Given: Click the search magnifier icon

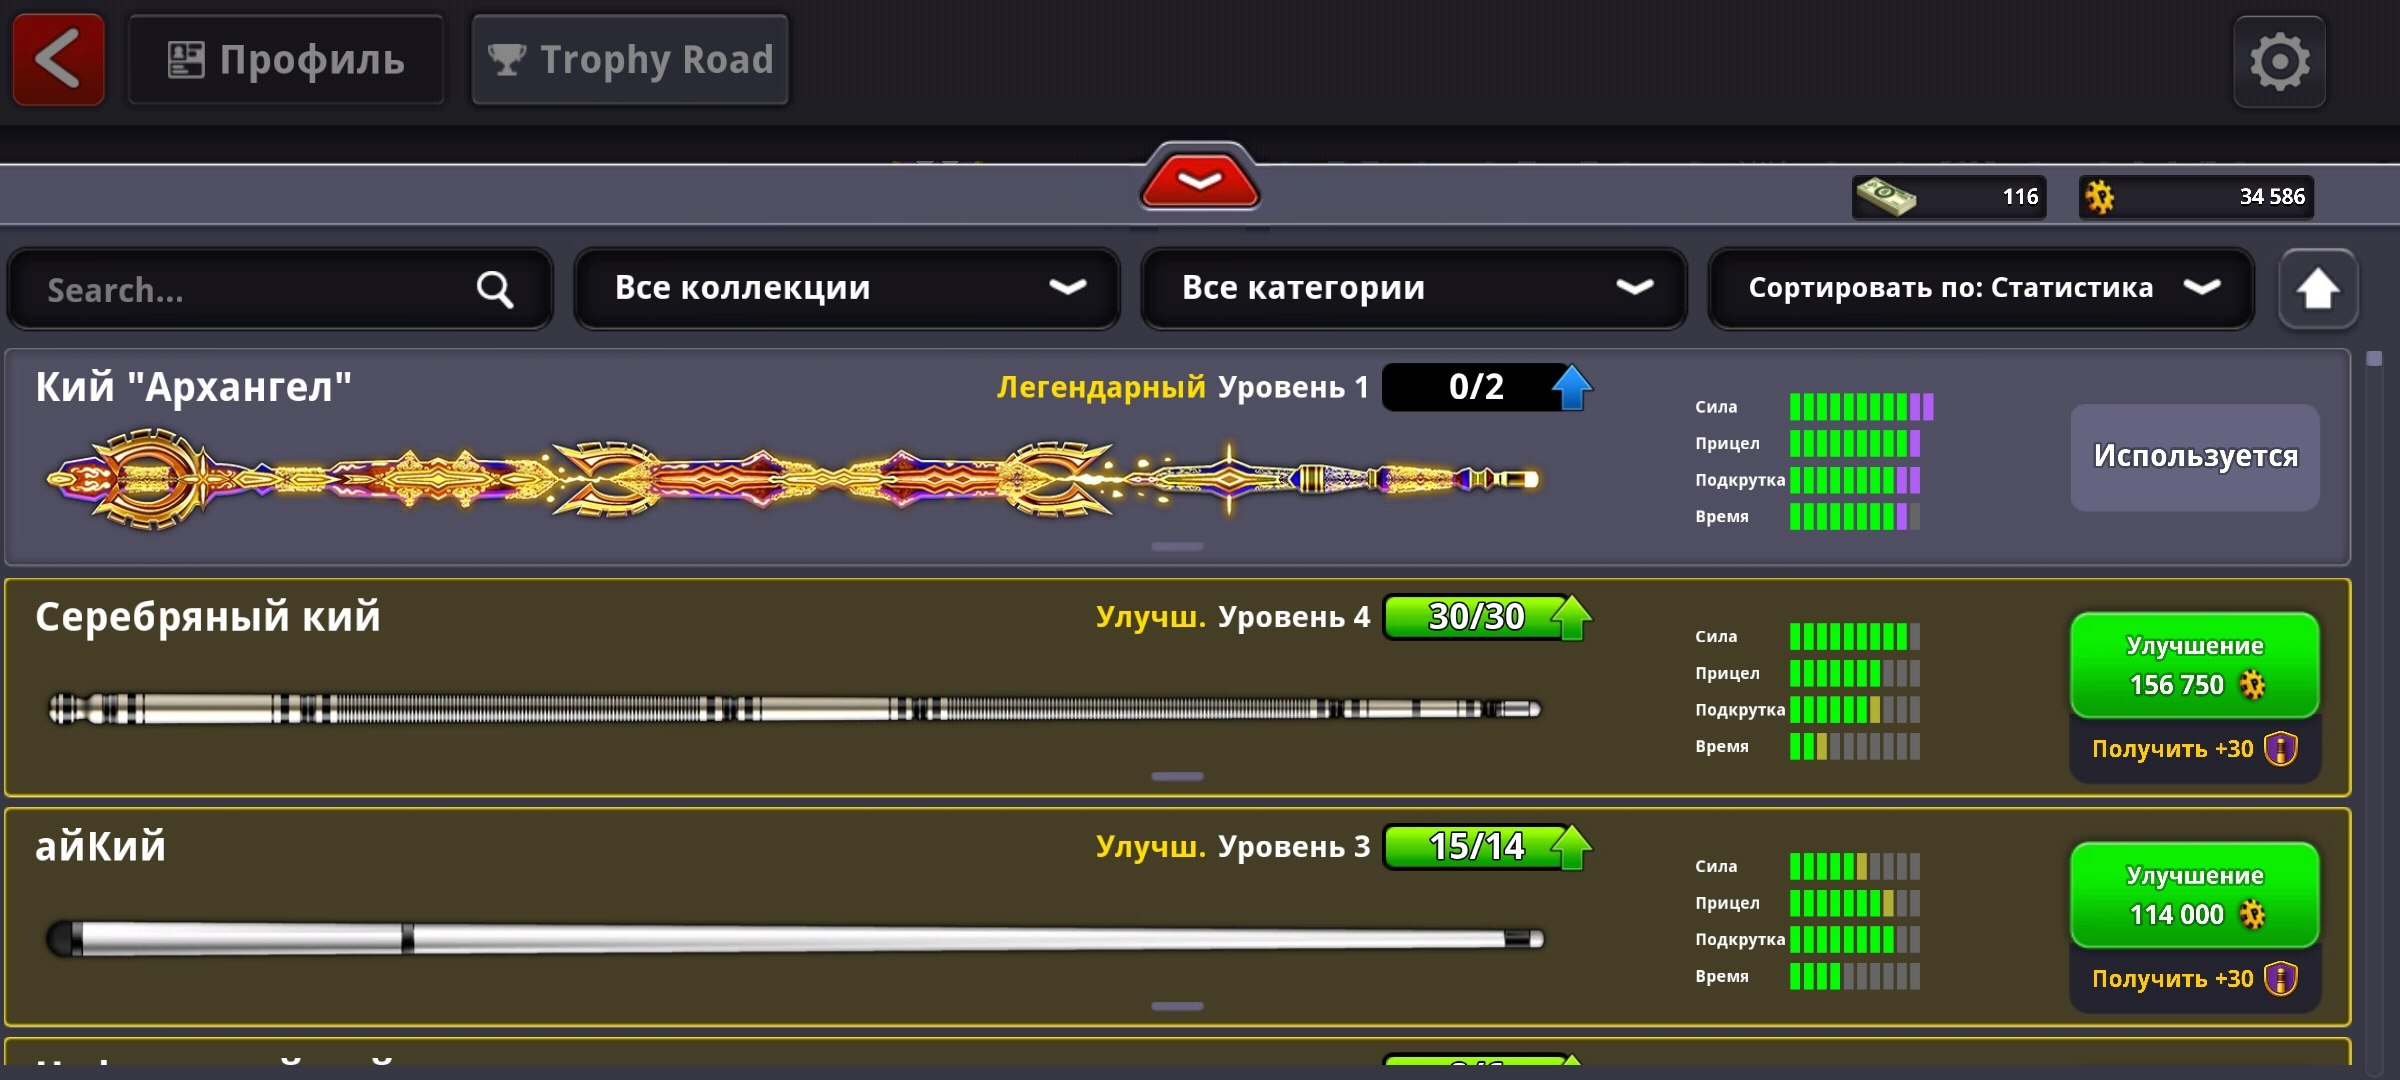Looking at the screenshot, I should point(494,290).
